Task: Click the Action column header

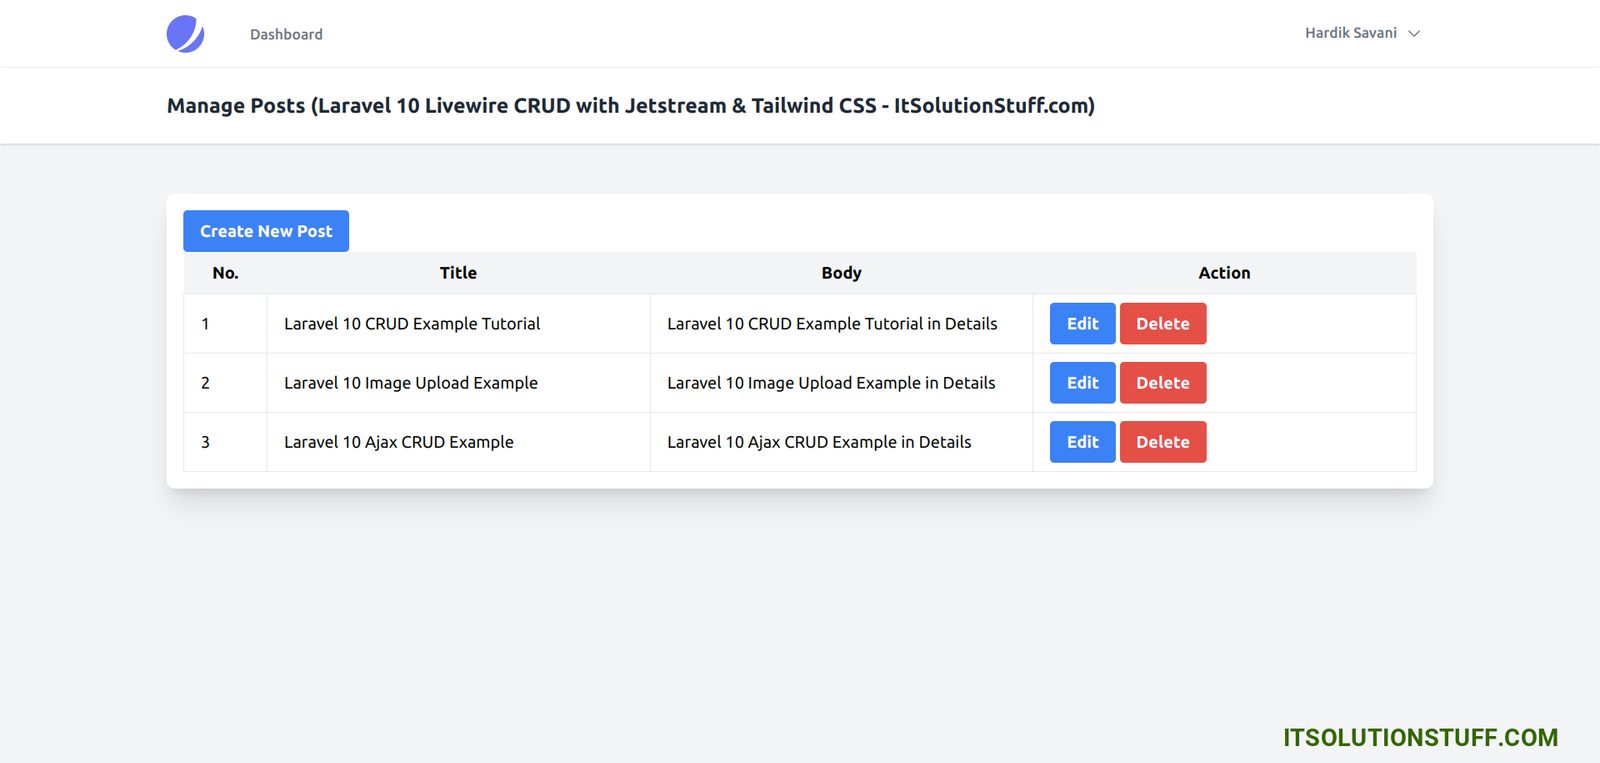Action: click(x=1224, y=273)
